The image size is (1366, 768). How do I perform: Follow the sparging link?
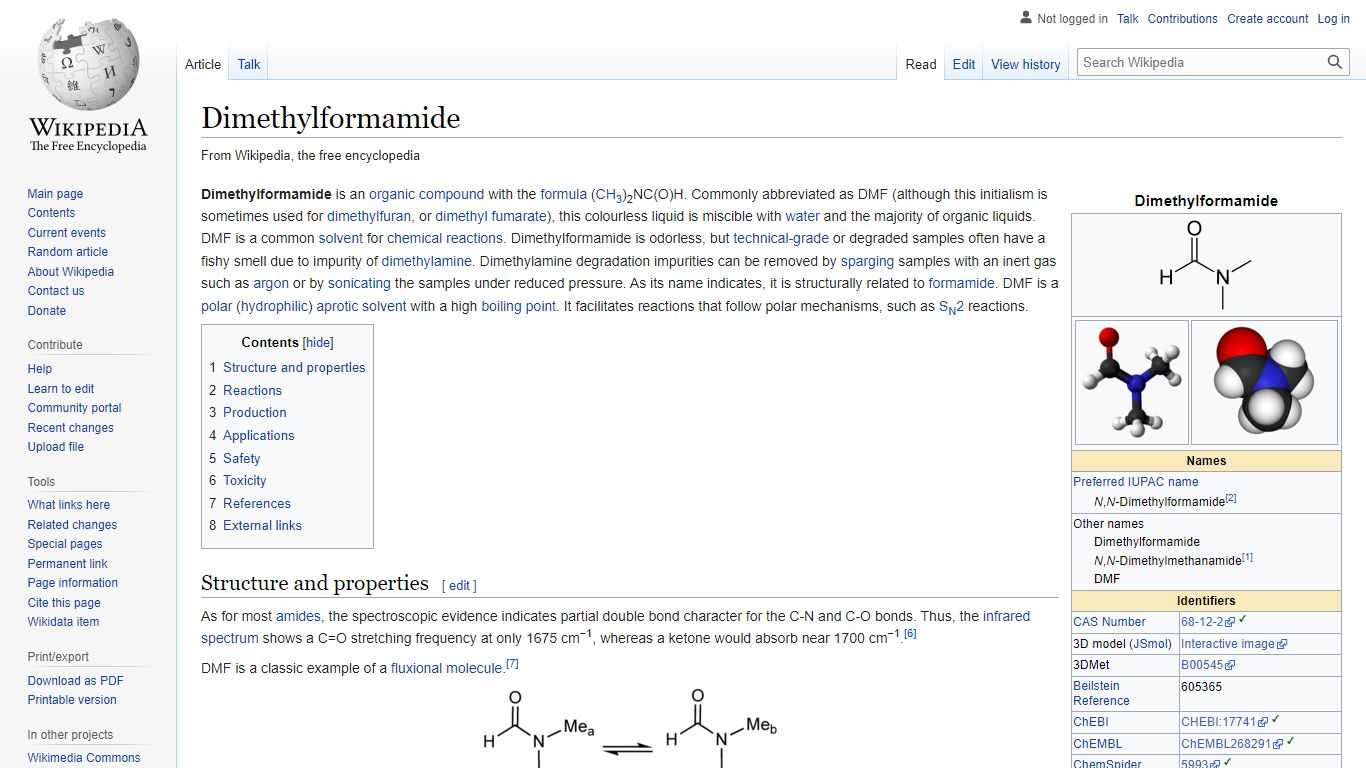click(x=867, y=261)
